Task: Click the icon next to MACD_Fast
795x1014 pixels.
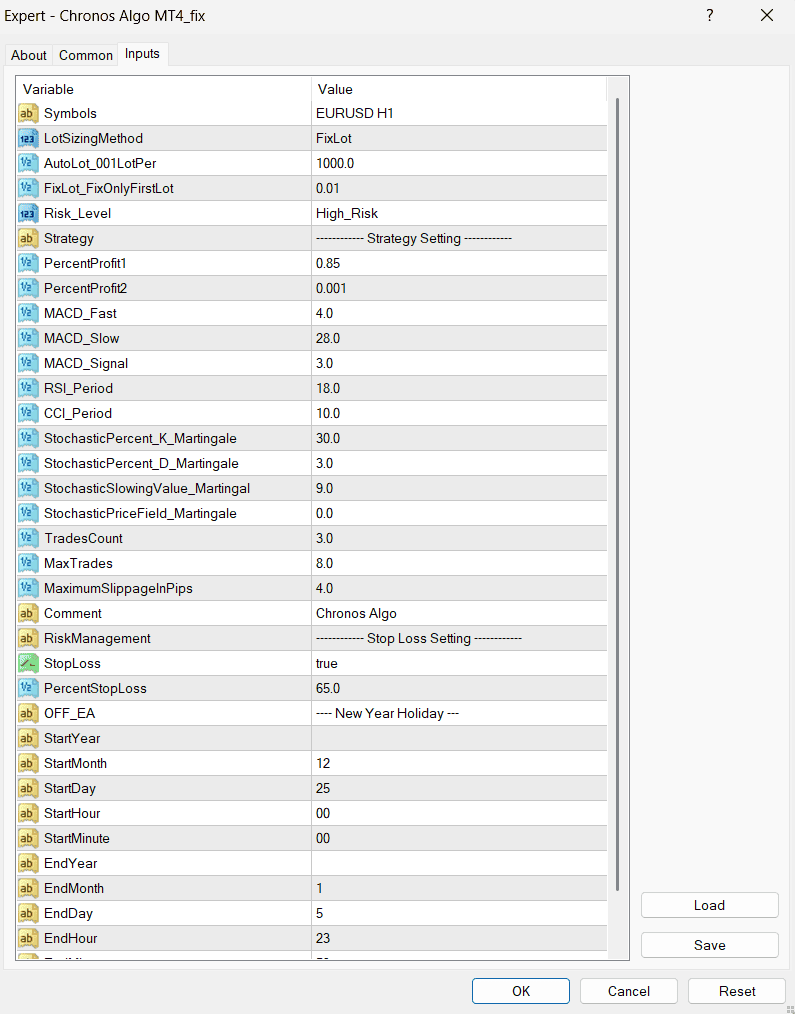Action: (28, 313)
